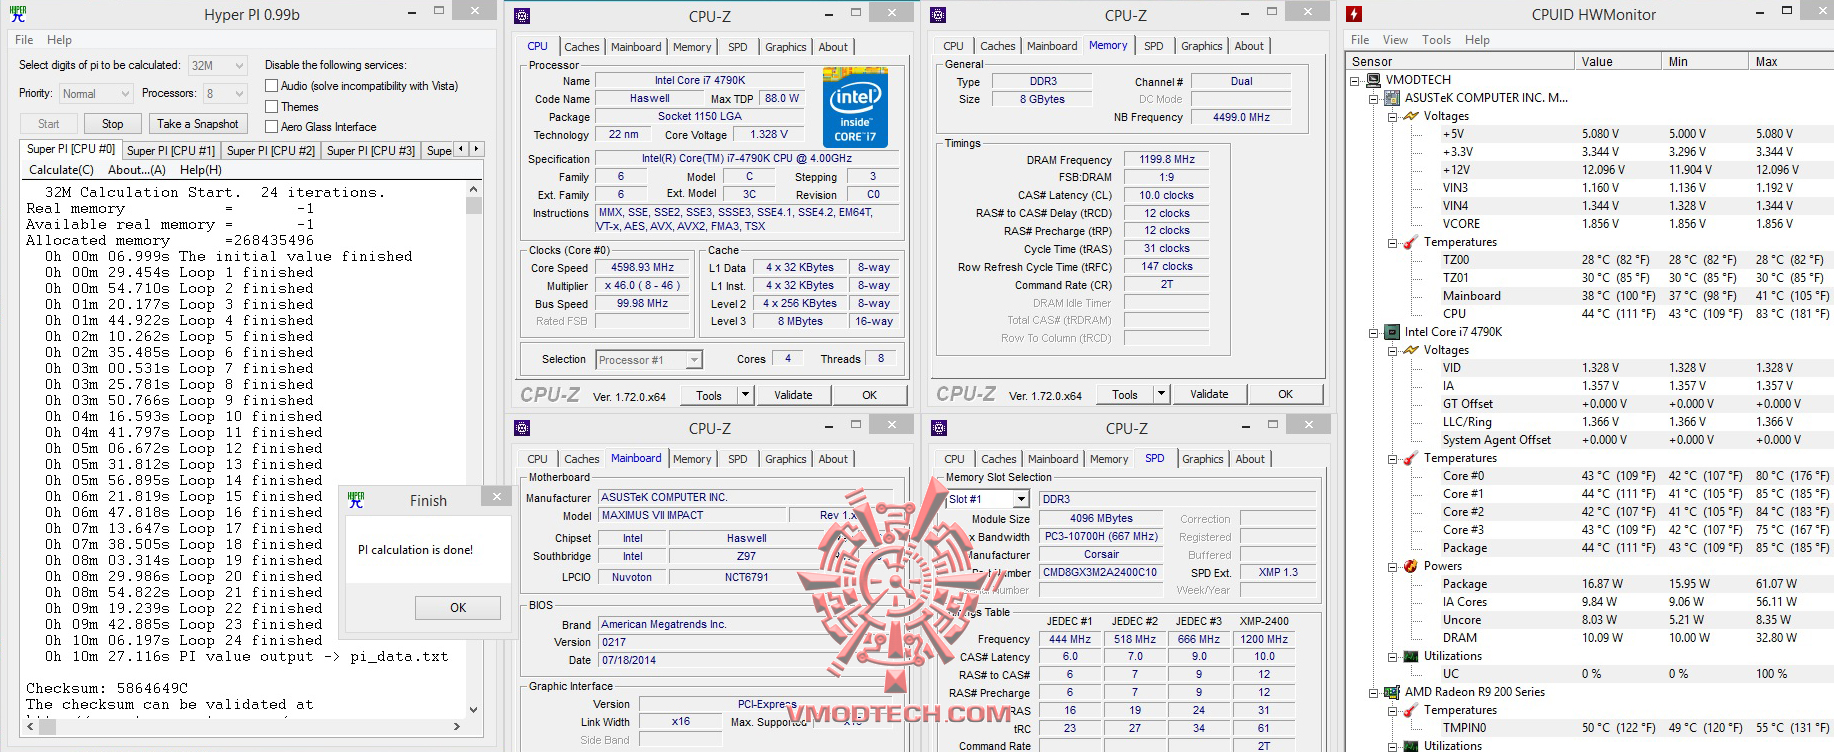This screenshot has height=752, width=1834.
Task: Click the Voltages icon under Intel Core i7 node
Action: coord(1411,350)
